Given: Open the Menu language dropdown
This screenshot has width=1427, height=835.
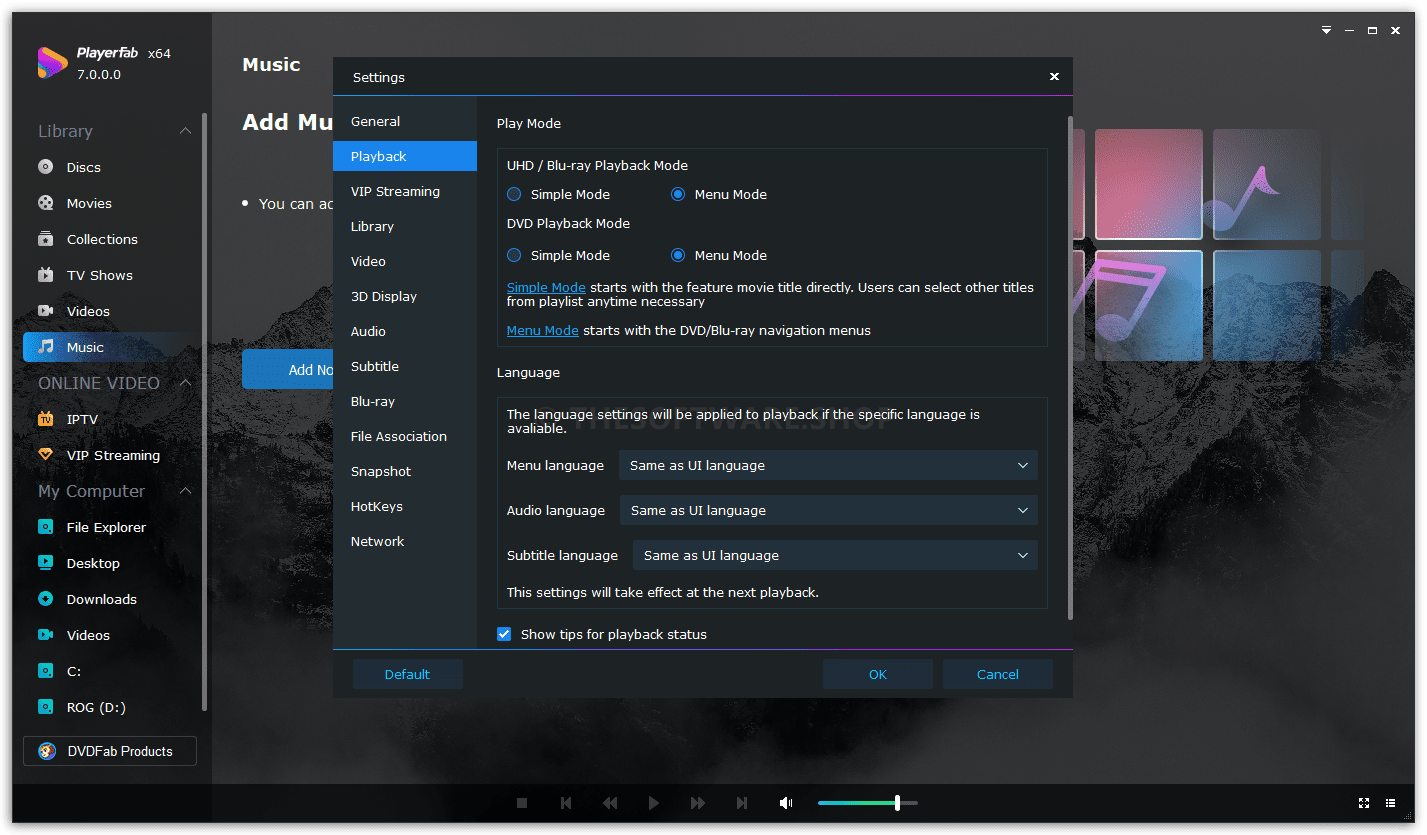Looking at the screenshot, I should point(828,466).
